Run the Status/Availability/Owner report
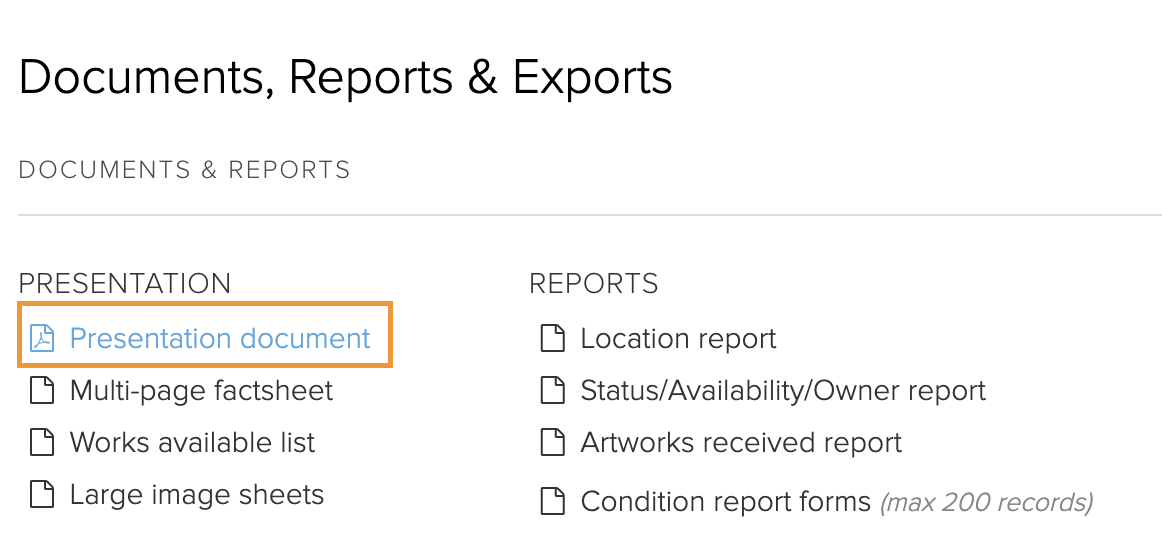This screenshot has height=536, width=1162. point(783,391)
